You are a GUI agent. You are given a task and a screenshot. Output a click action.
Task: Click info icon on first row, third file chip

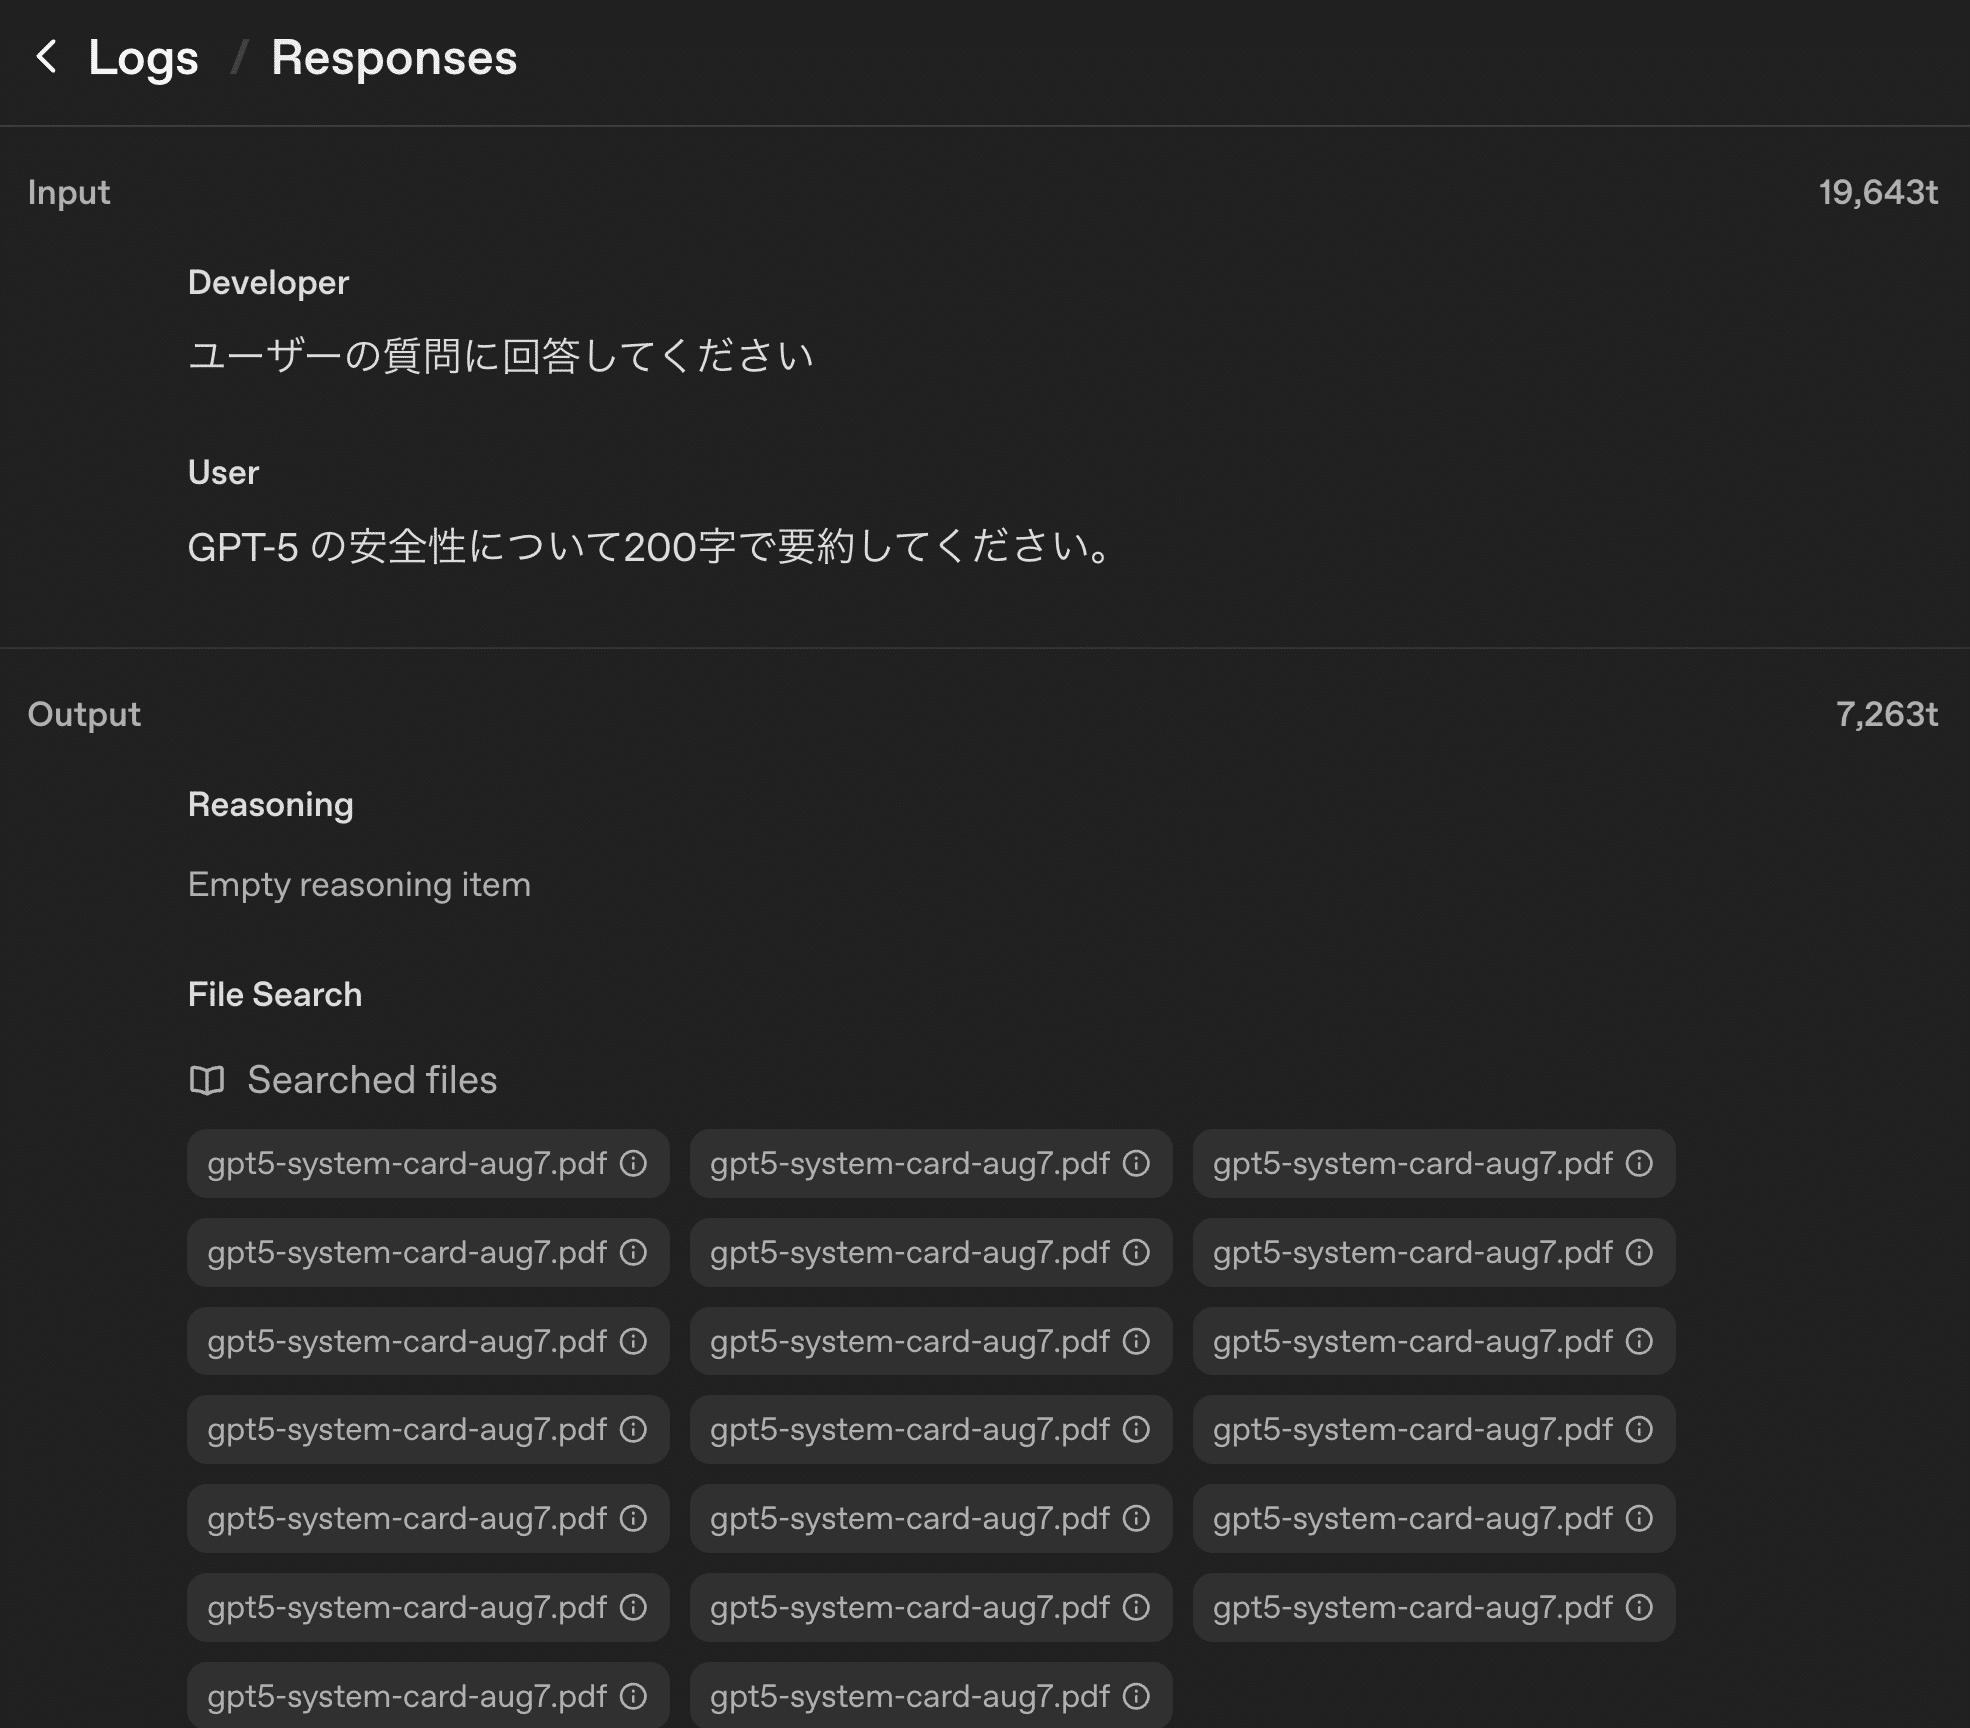[1639, 1163]
